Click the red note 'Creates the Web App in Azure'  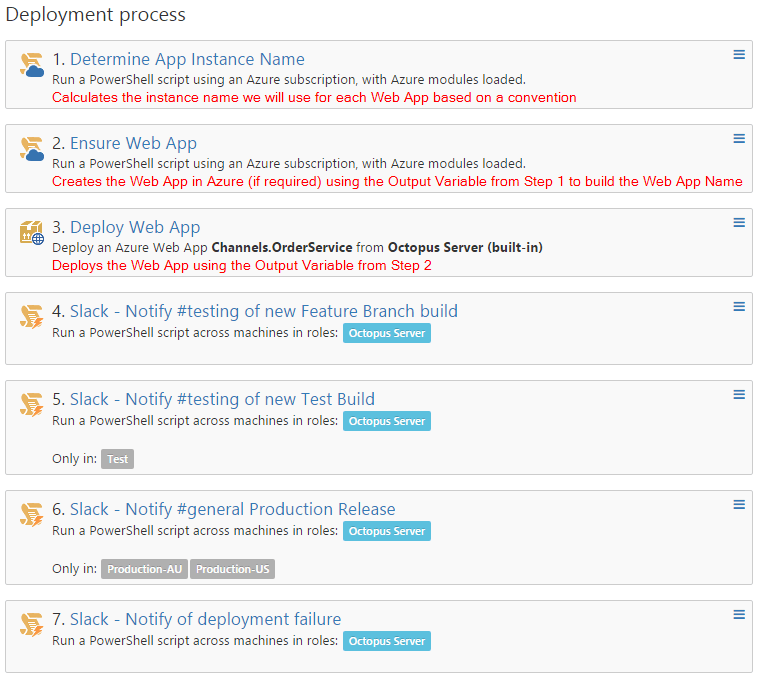pyautogui.click(x=397, y=181)
